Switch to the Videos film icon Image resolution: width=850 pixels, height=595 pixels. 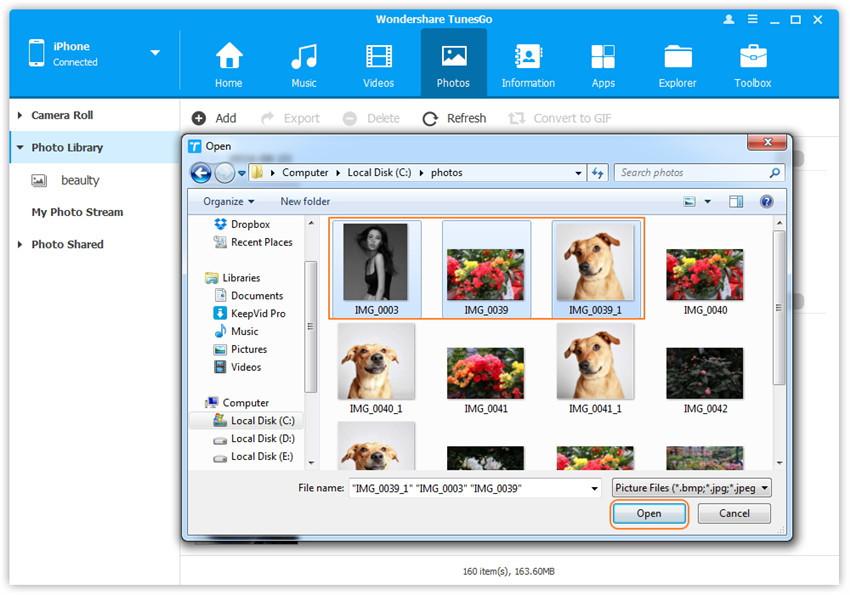(379, 57)
